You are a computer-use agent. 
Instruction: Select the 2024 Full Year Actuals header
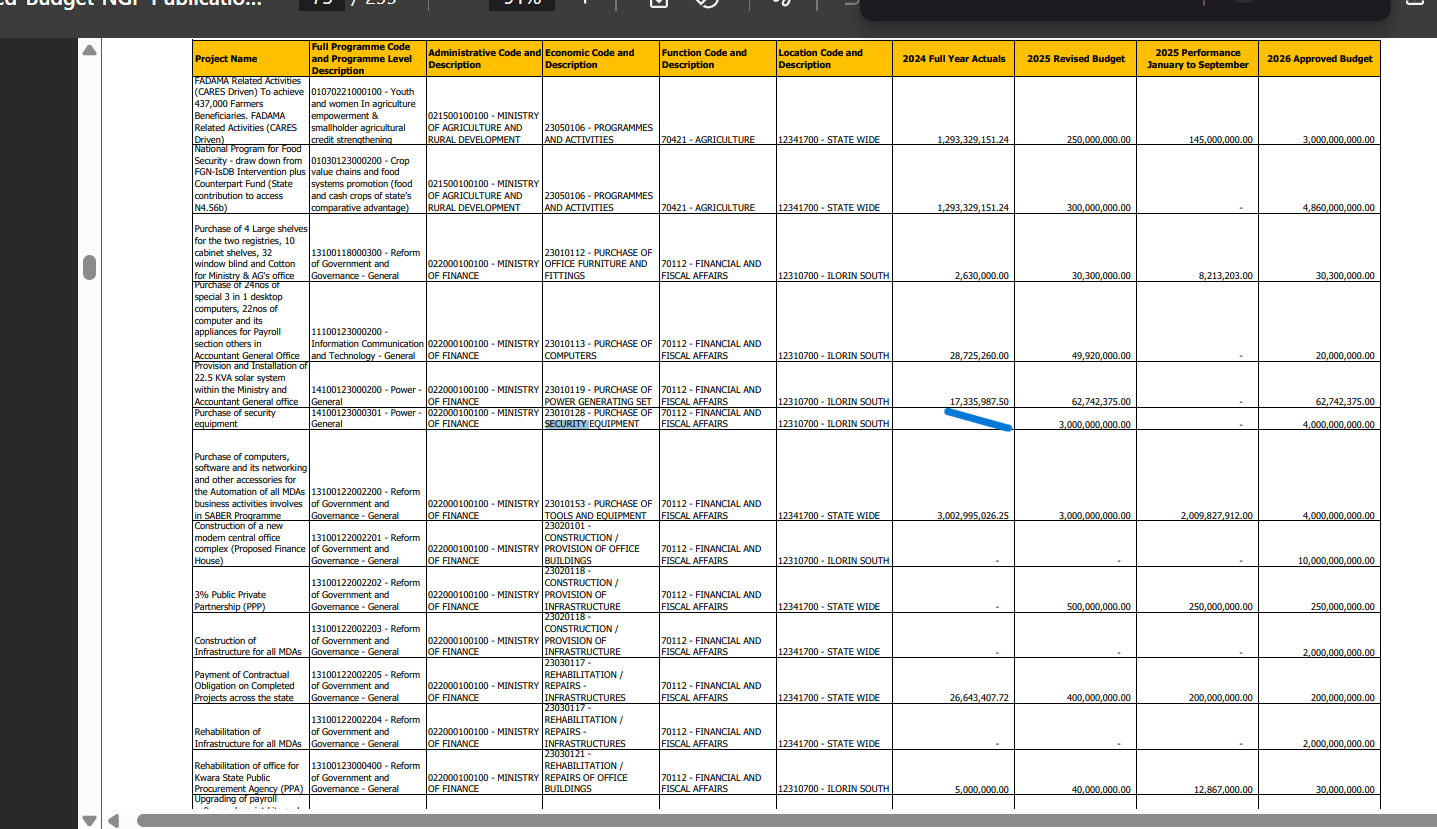point(953,59)
